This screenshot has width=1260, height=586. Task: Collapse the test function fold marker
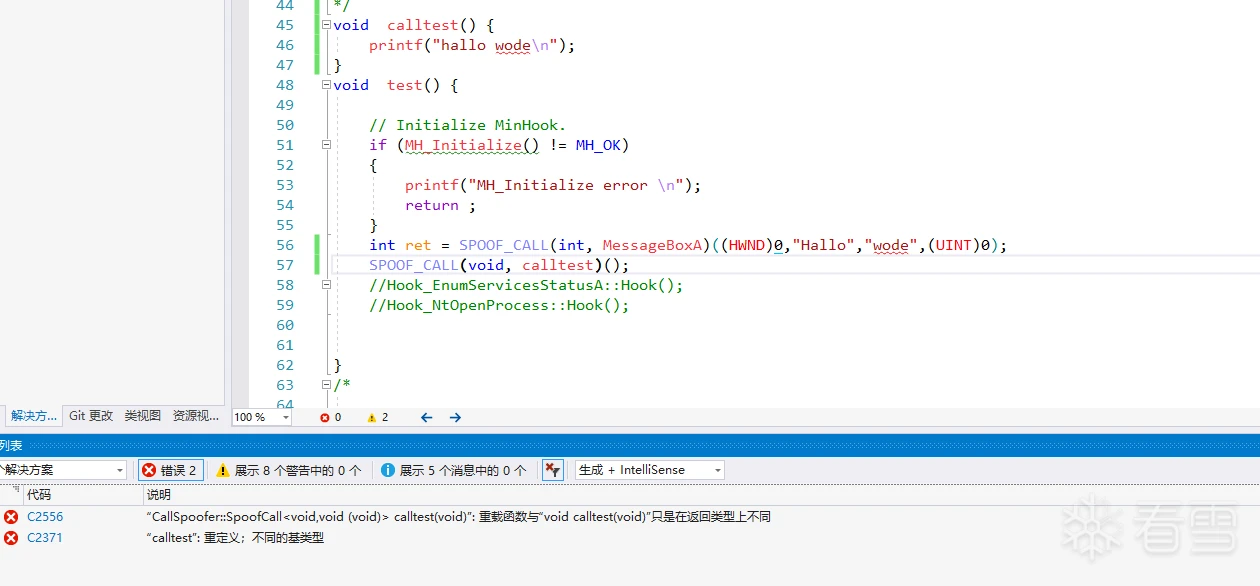tap(326, 85)
